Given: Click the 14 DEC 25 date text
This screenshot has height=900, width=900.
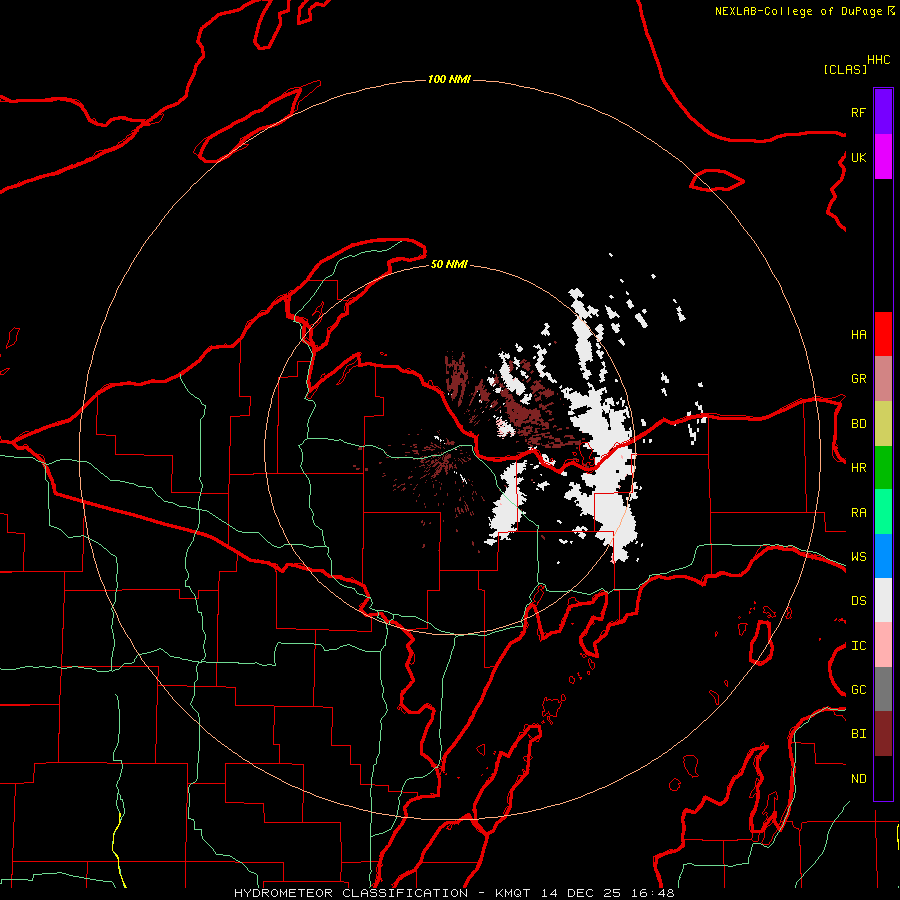Looking at the screenshot, I should click(581, 893).
